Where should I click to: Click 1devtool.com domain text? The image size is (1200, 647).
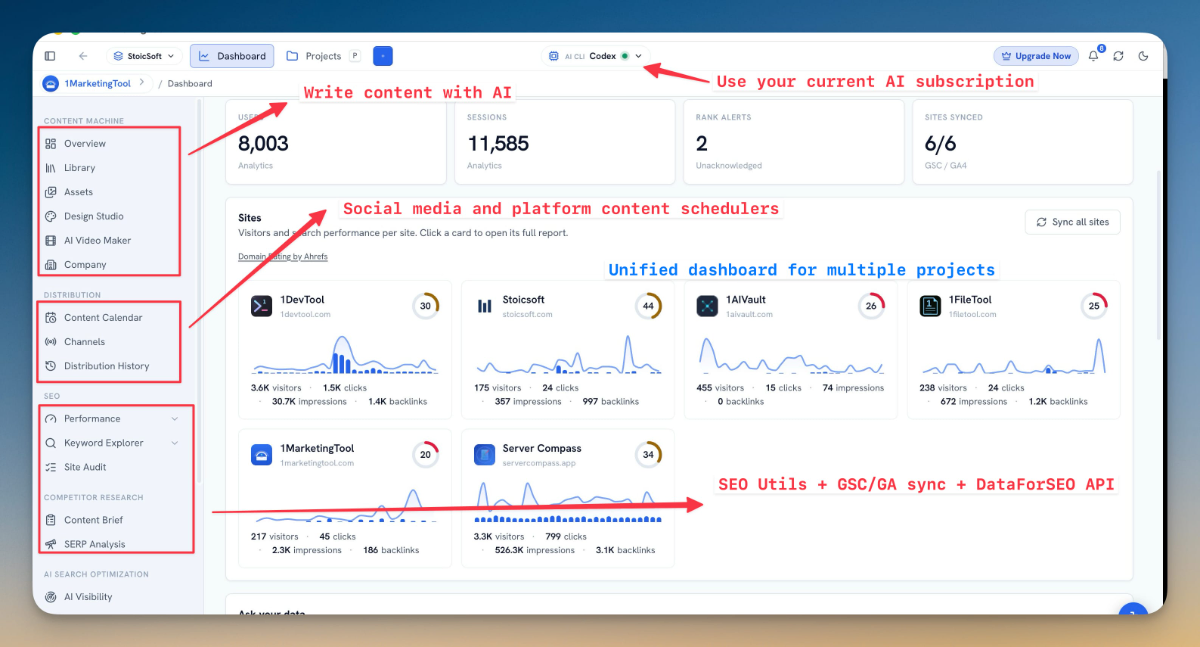305,314
